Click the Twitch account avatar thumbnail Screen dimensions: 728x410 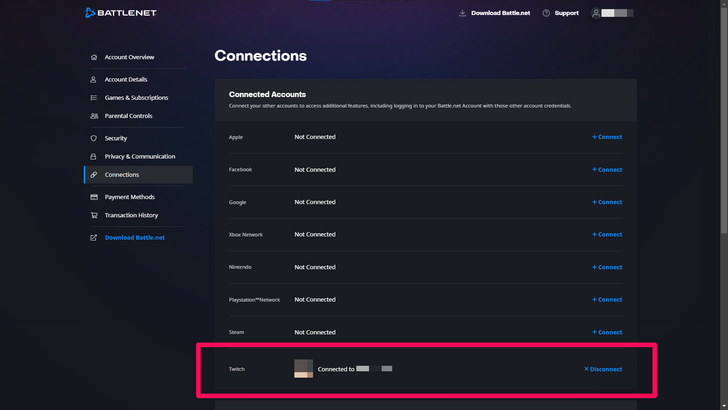point(304,369)
